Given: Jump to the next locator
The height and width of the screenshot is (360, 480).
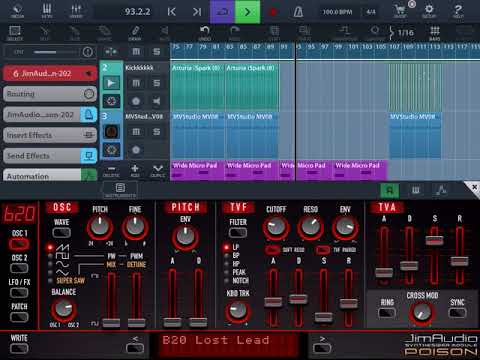Looking at the screenshot, I should pyautogui.click(x=197, y=12).
